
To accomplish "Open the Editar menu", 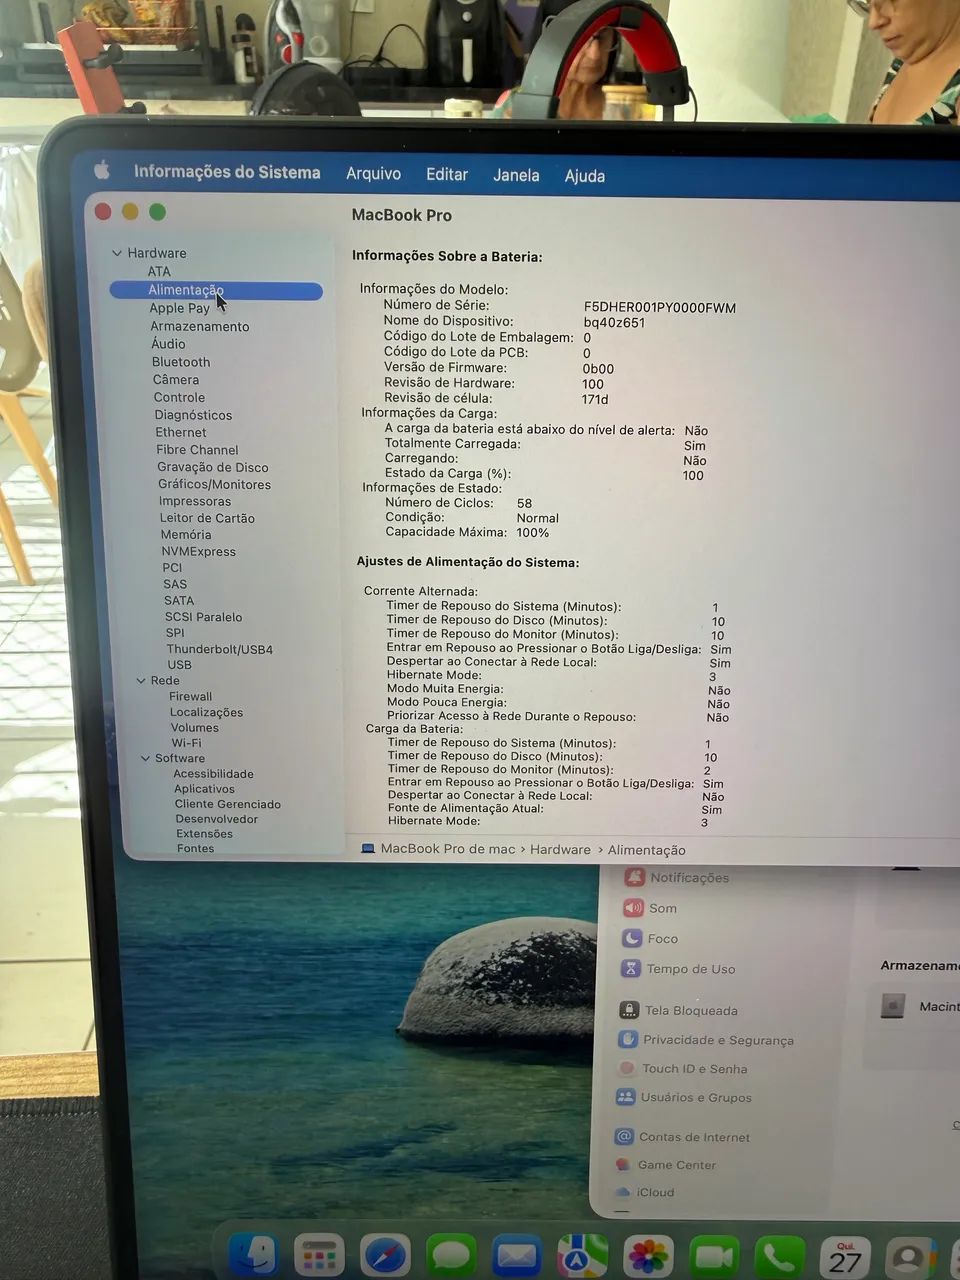I will pos(447,174).
